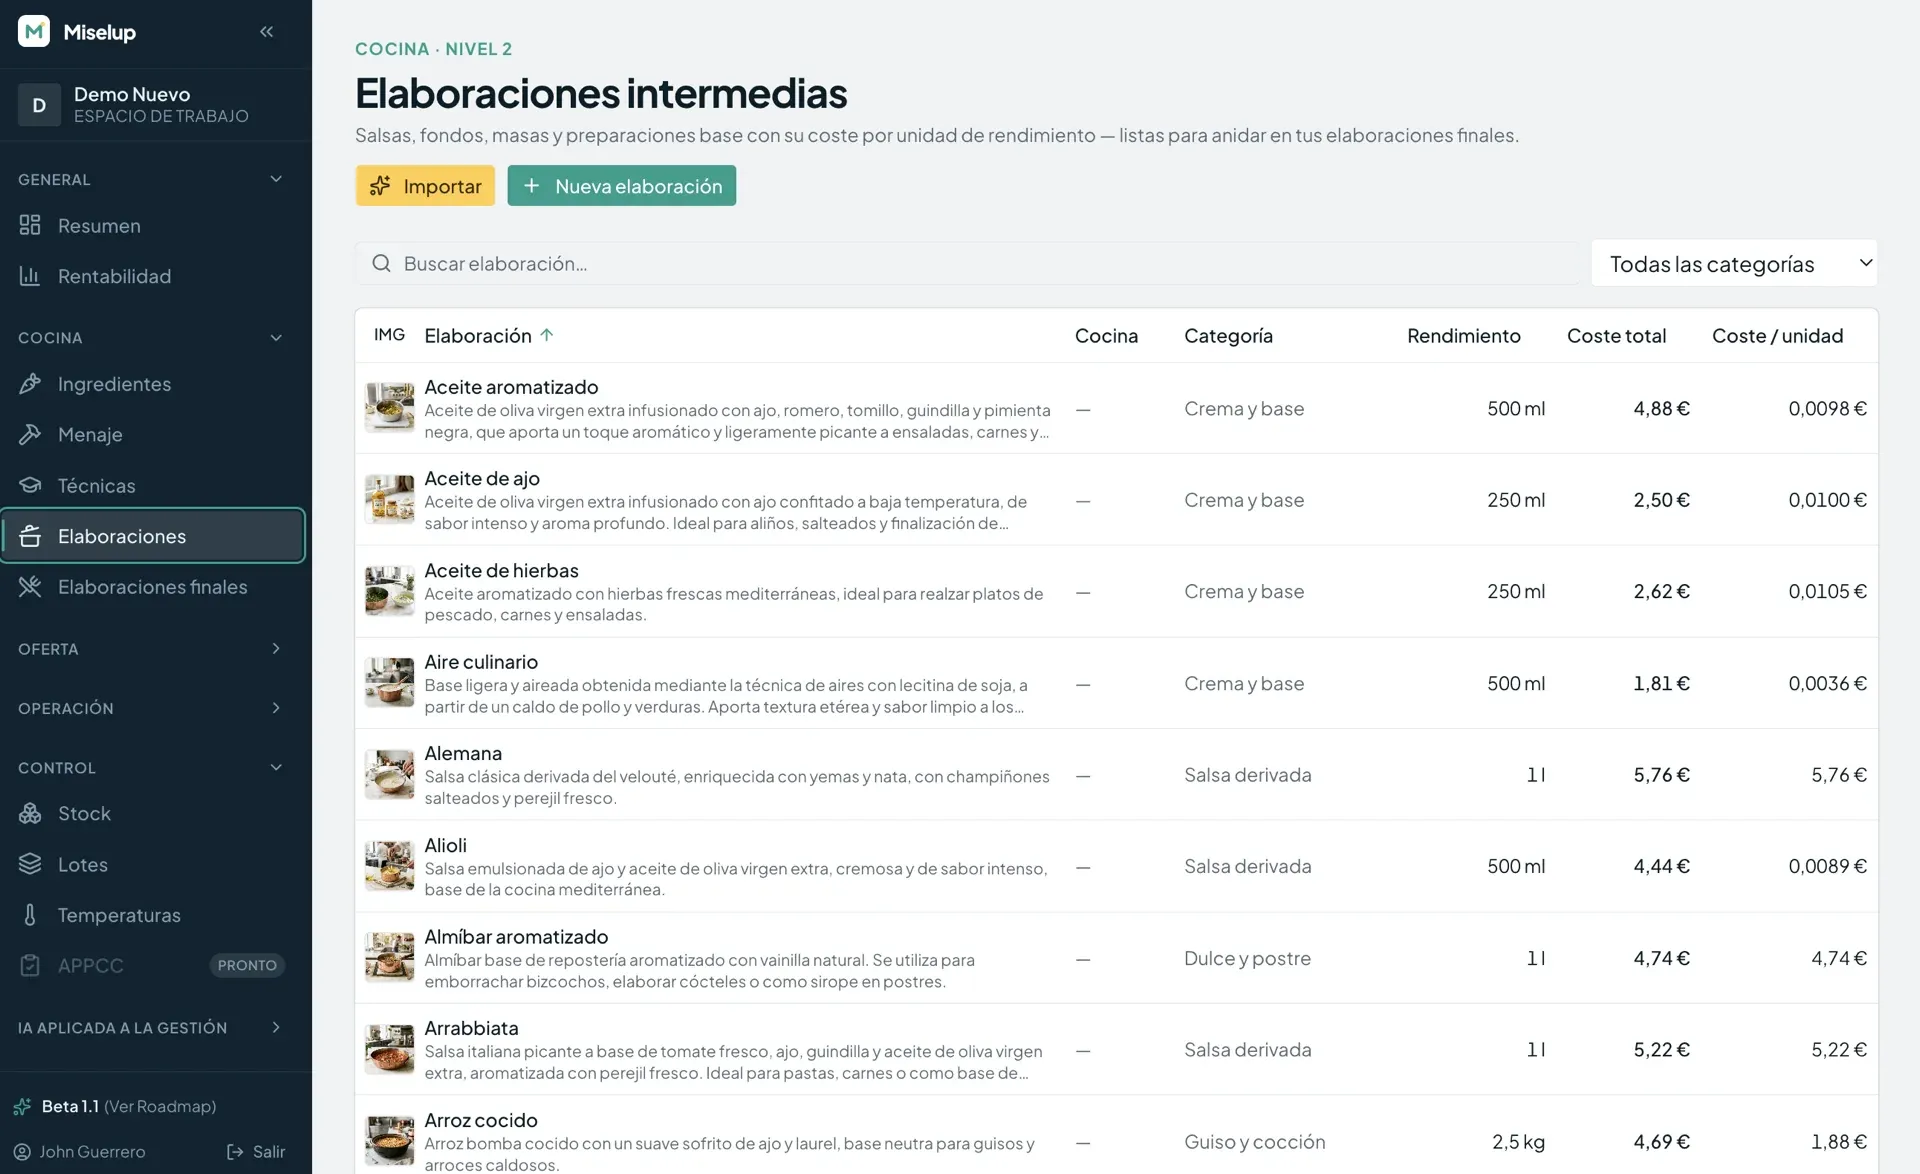This screenshot has height=1174, width=1920.
Task: Open Lotes from the sidebar
Action: coord(153,865)
